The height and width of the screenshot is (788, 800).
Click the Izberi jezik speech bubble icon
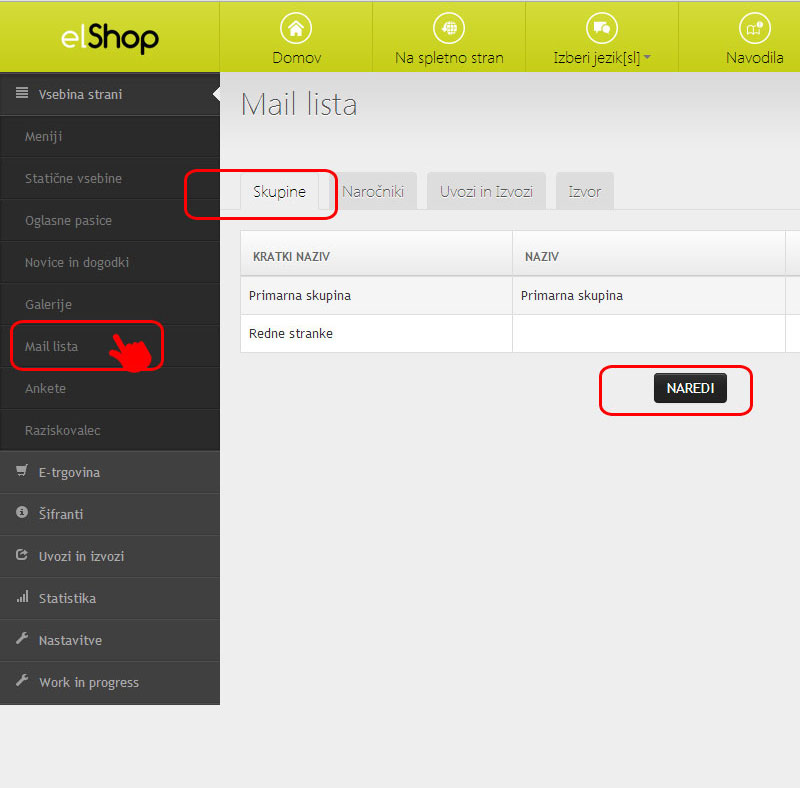(602, 28)
